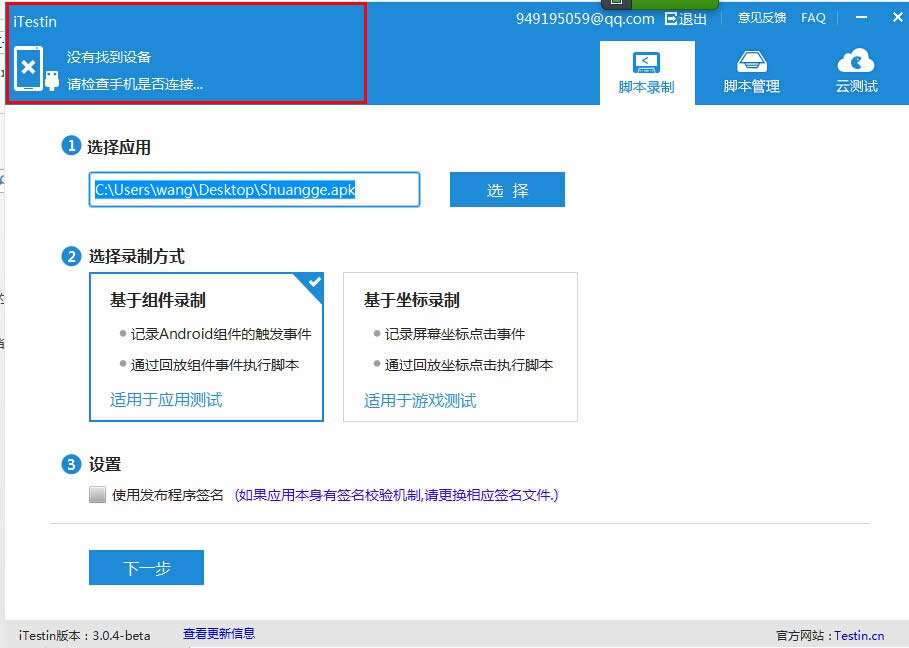
Task: Click the account email 949195059@qq.com
Action: pyautogui.click(x=585, y=19)
